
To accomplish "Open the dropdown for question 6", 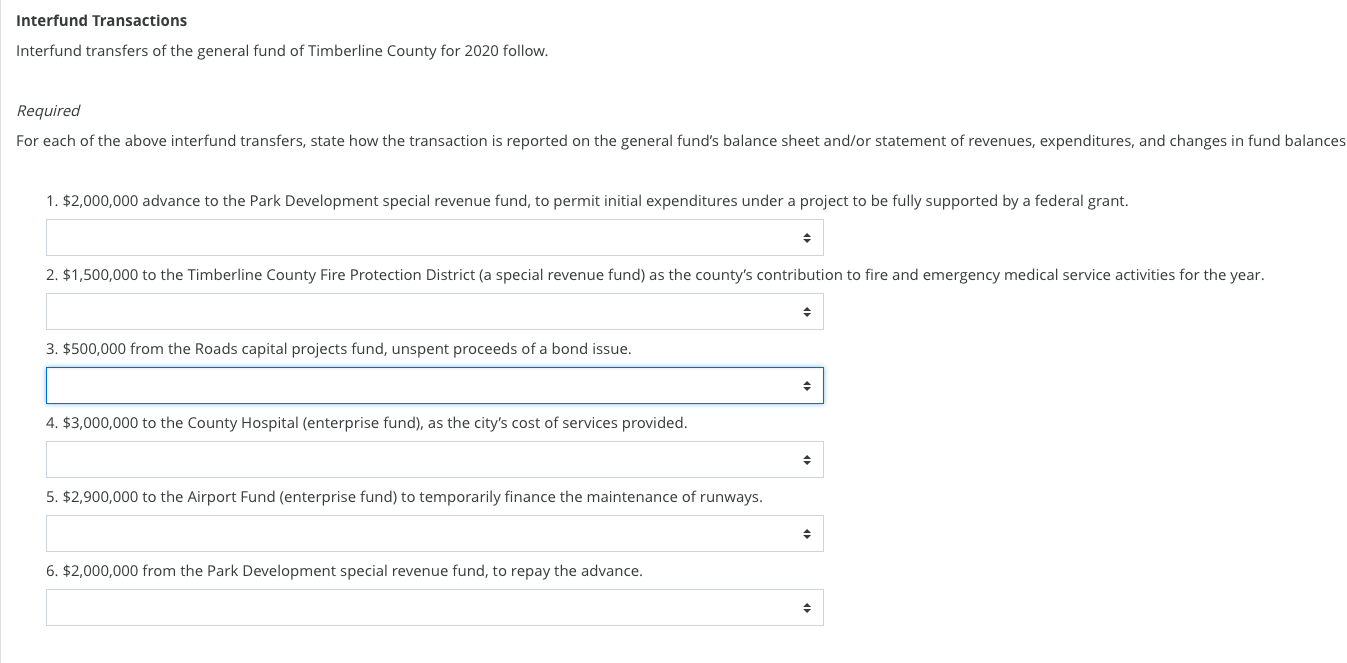I will 435,607.
